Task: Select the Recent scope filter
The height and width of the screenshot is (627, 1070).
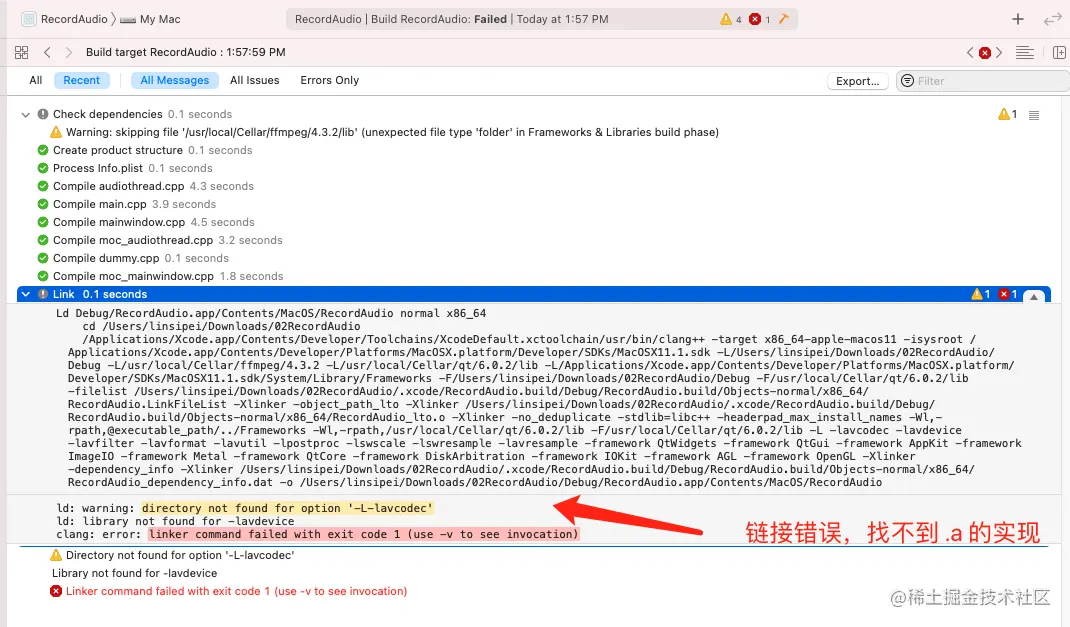Action: pyautogui.click(x=81, y=80)
